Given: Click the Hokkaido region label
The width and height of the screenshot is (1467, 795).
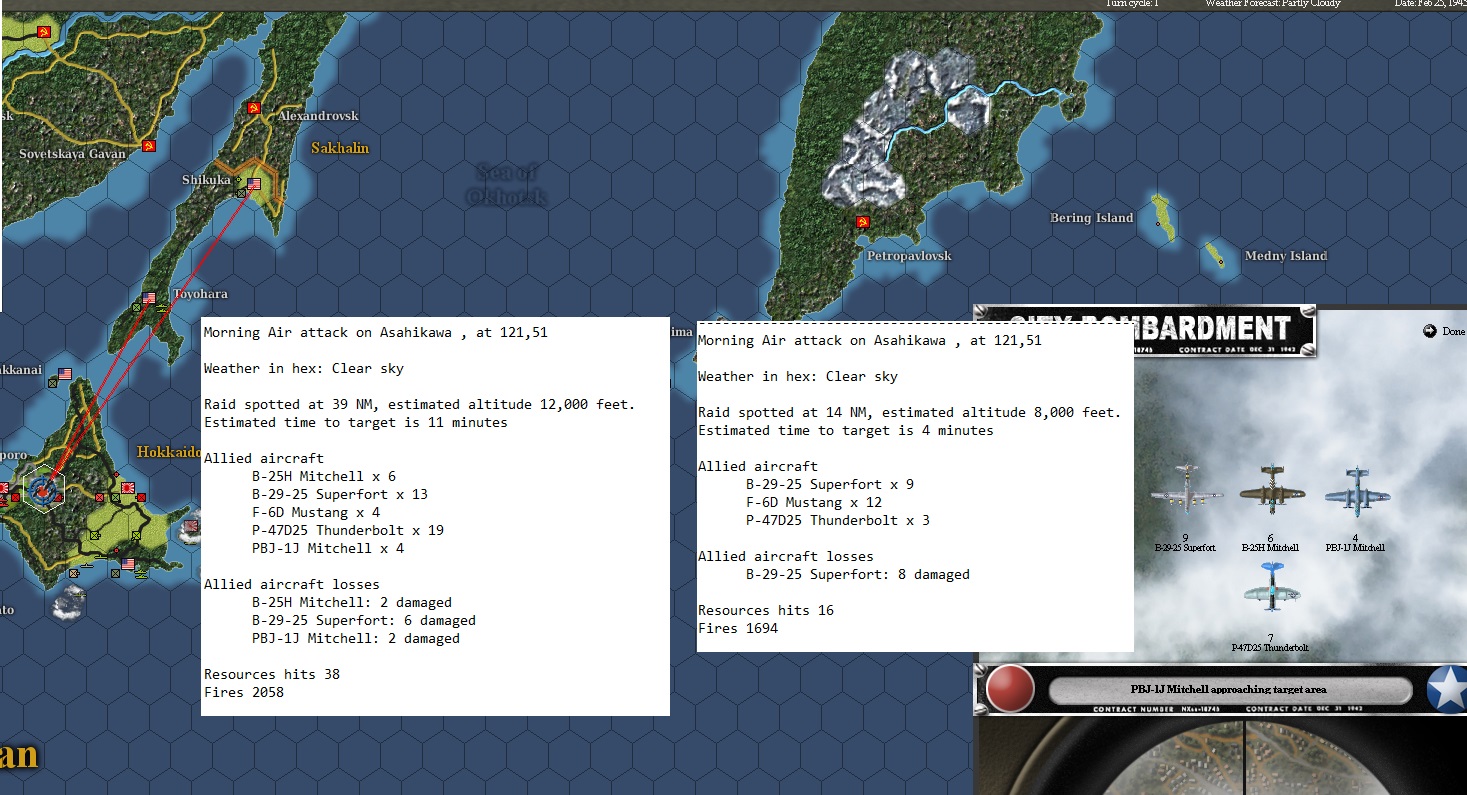Looking at the screenshot, I should click(x=169, y=451).
